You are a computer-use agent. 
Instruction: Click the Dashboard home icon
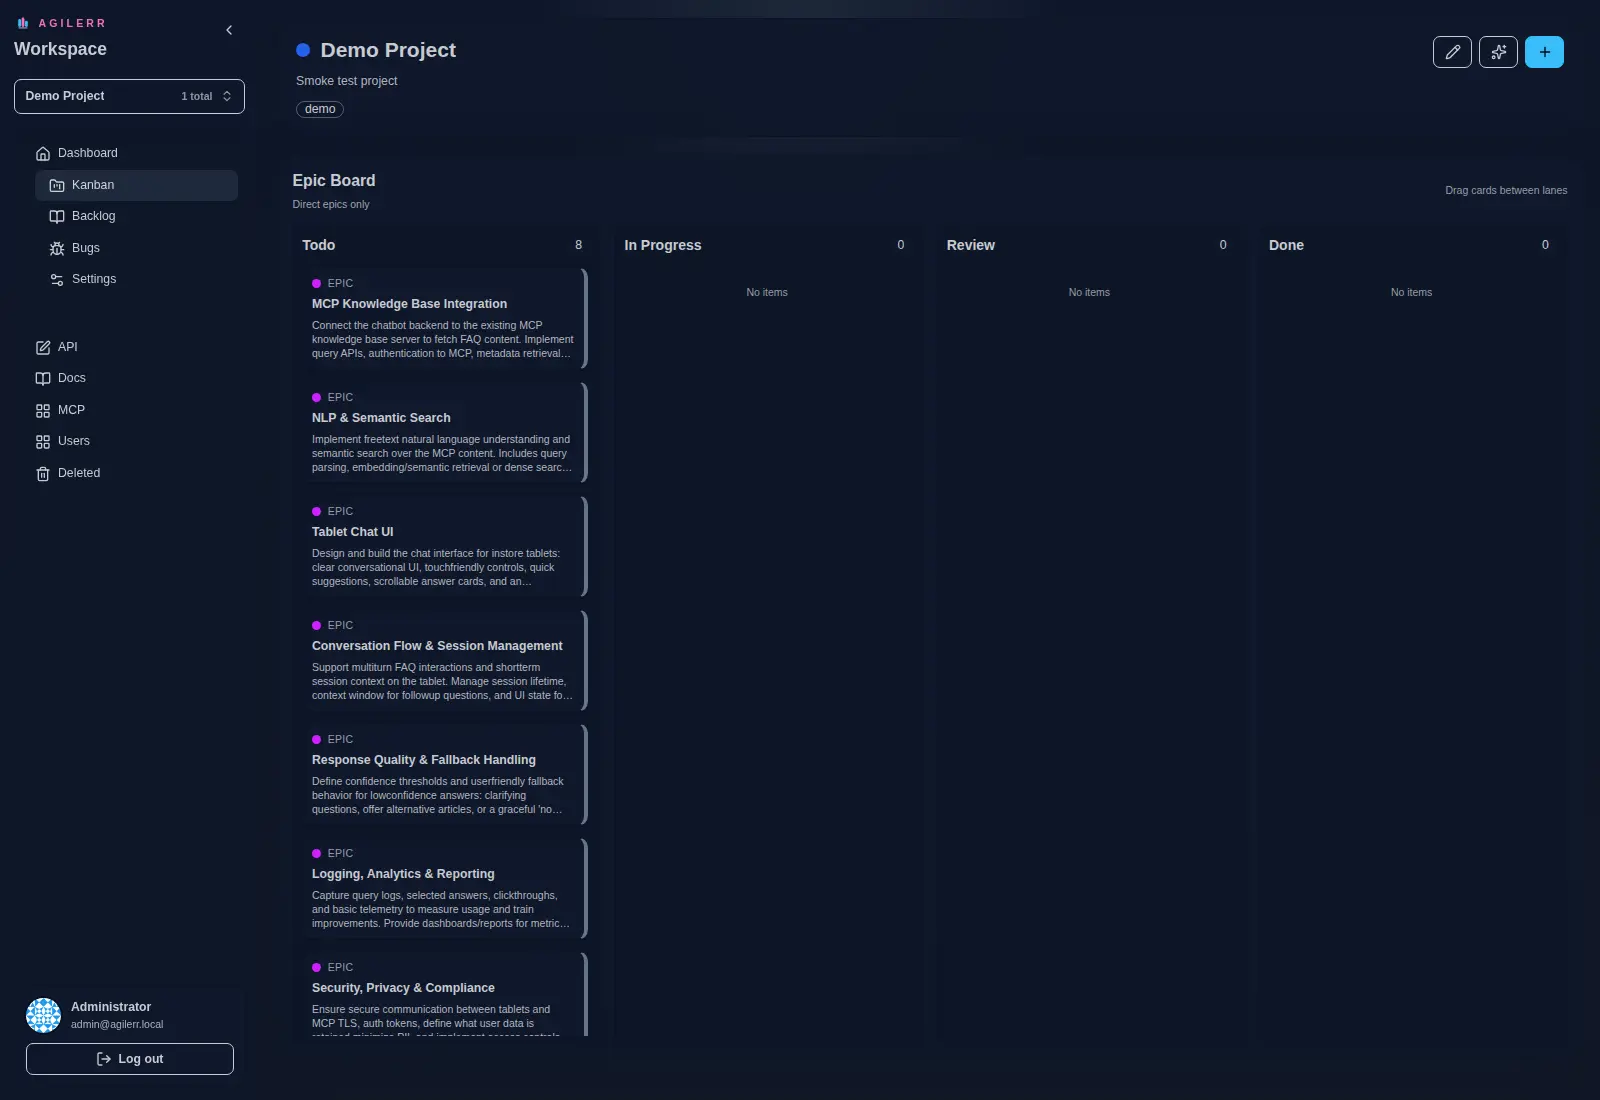click(42, 153)
